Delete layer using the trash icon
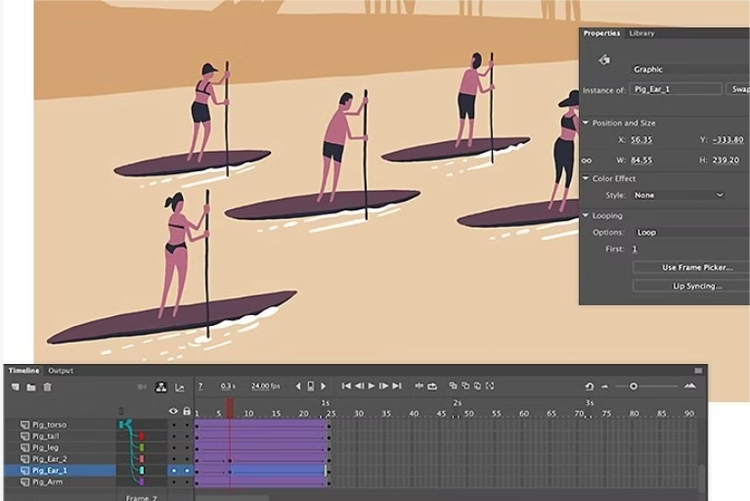 [x=47, y=387]
